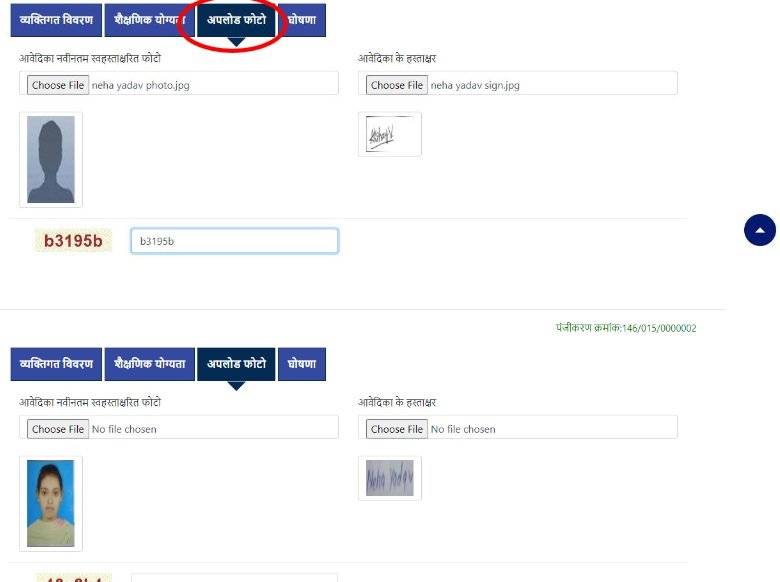Click lower Choose File under स्वहस्ताक्षरित फोटो
The image size is (780, 582).
point(58,429)
